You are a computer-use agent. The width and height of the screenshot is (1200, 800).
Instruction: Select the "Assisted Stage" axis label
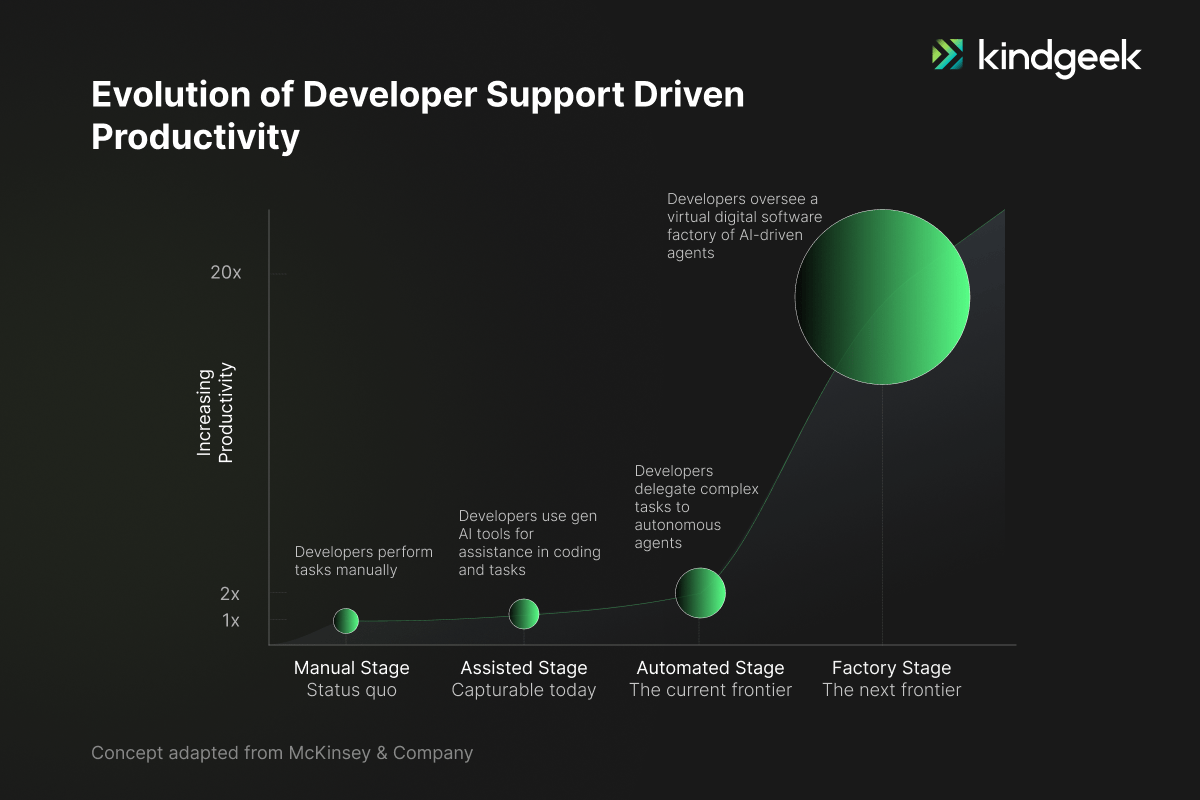coord(524,668)
